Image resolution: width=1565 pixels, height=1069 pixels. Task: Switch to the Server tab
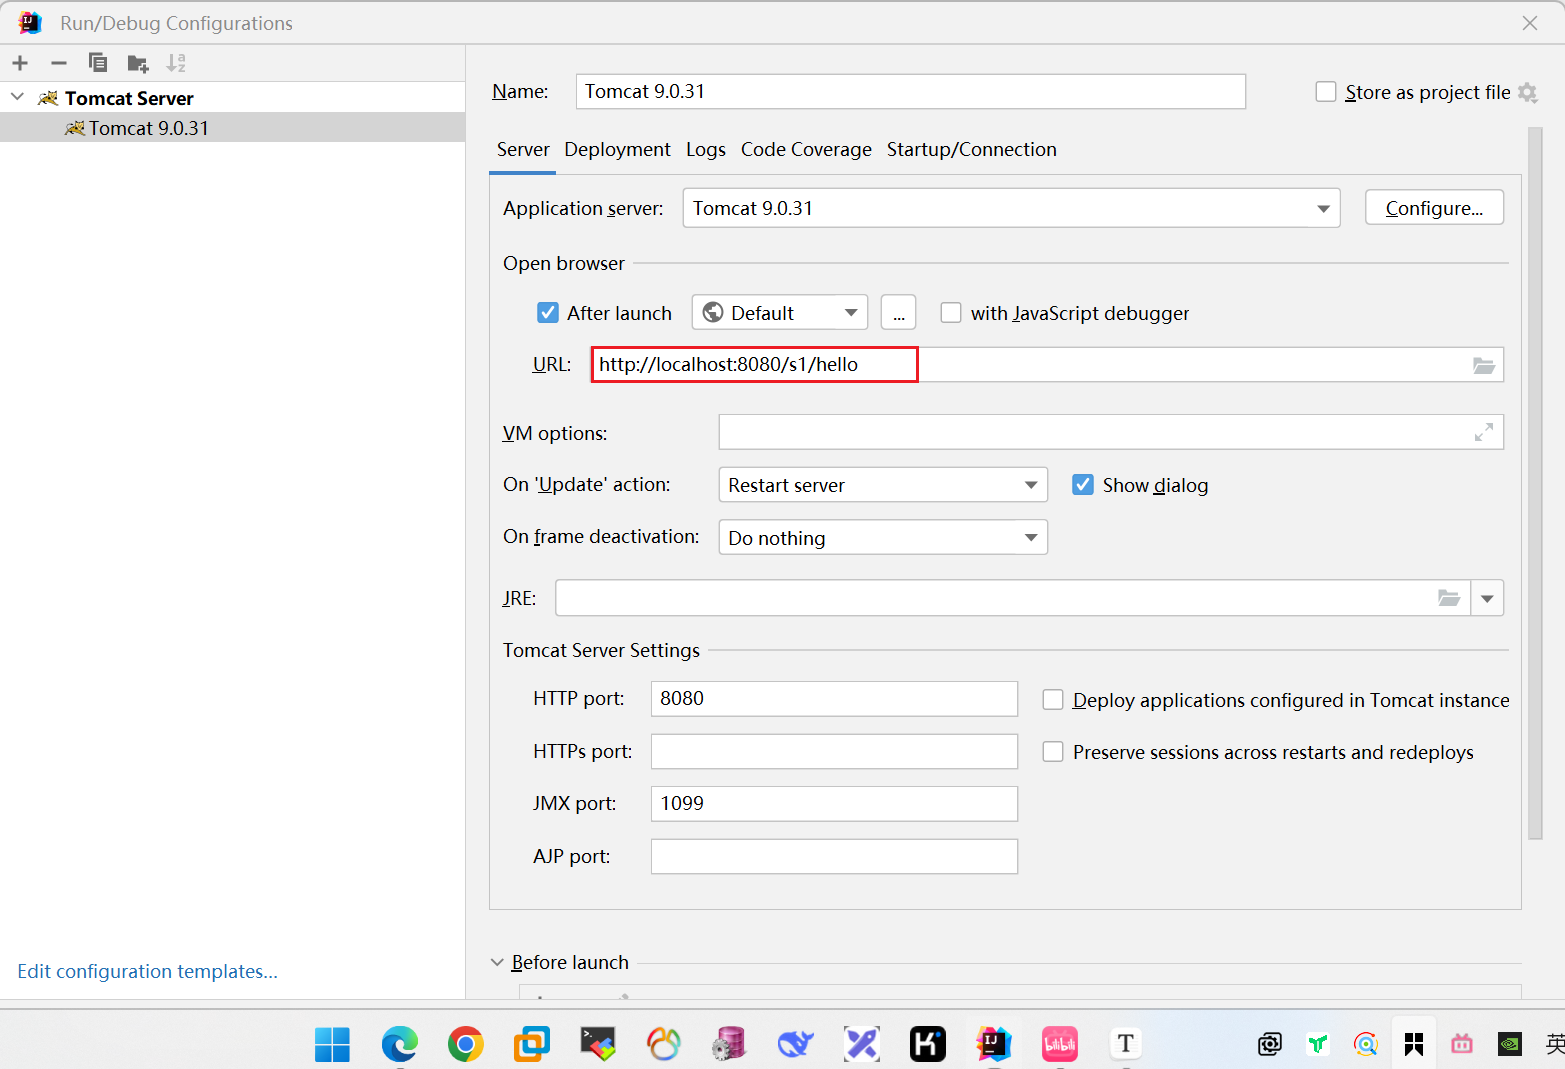[523, 149]
